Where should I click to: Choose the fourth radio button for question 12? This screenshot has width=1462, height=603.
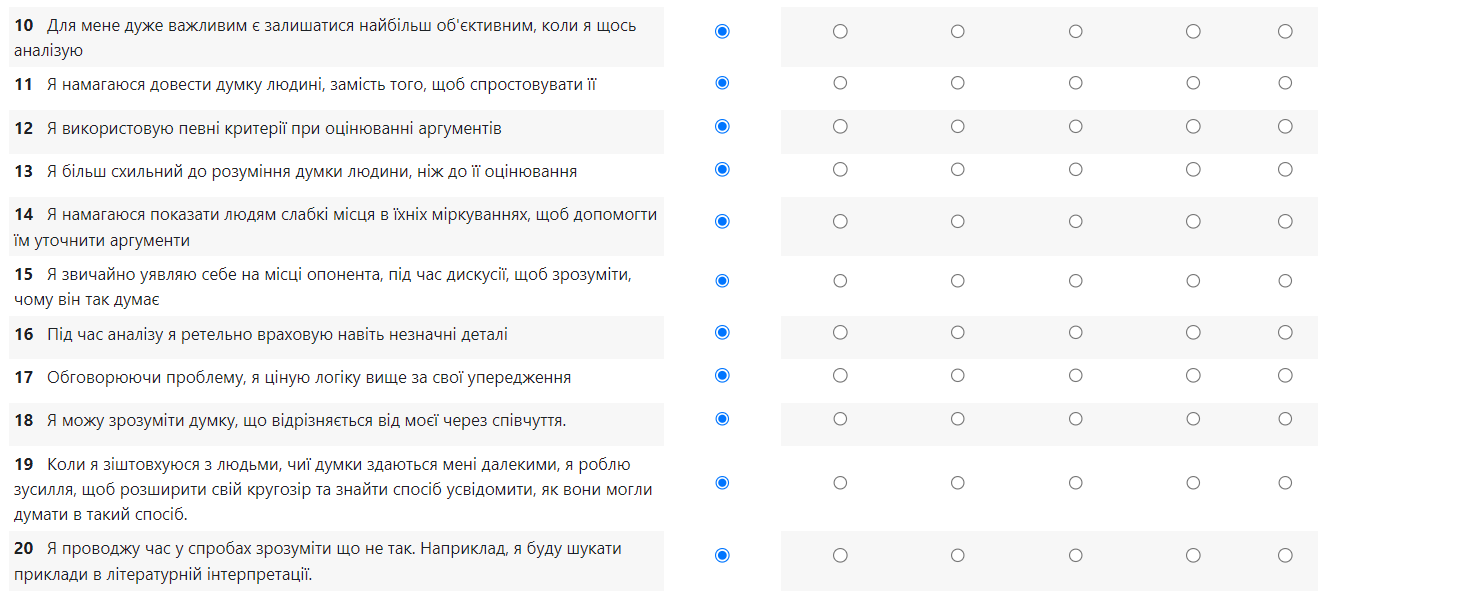[1076, 127]
